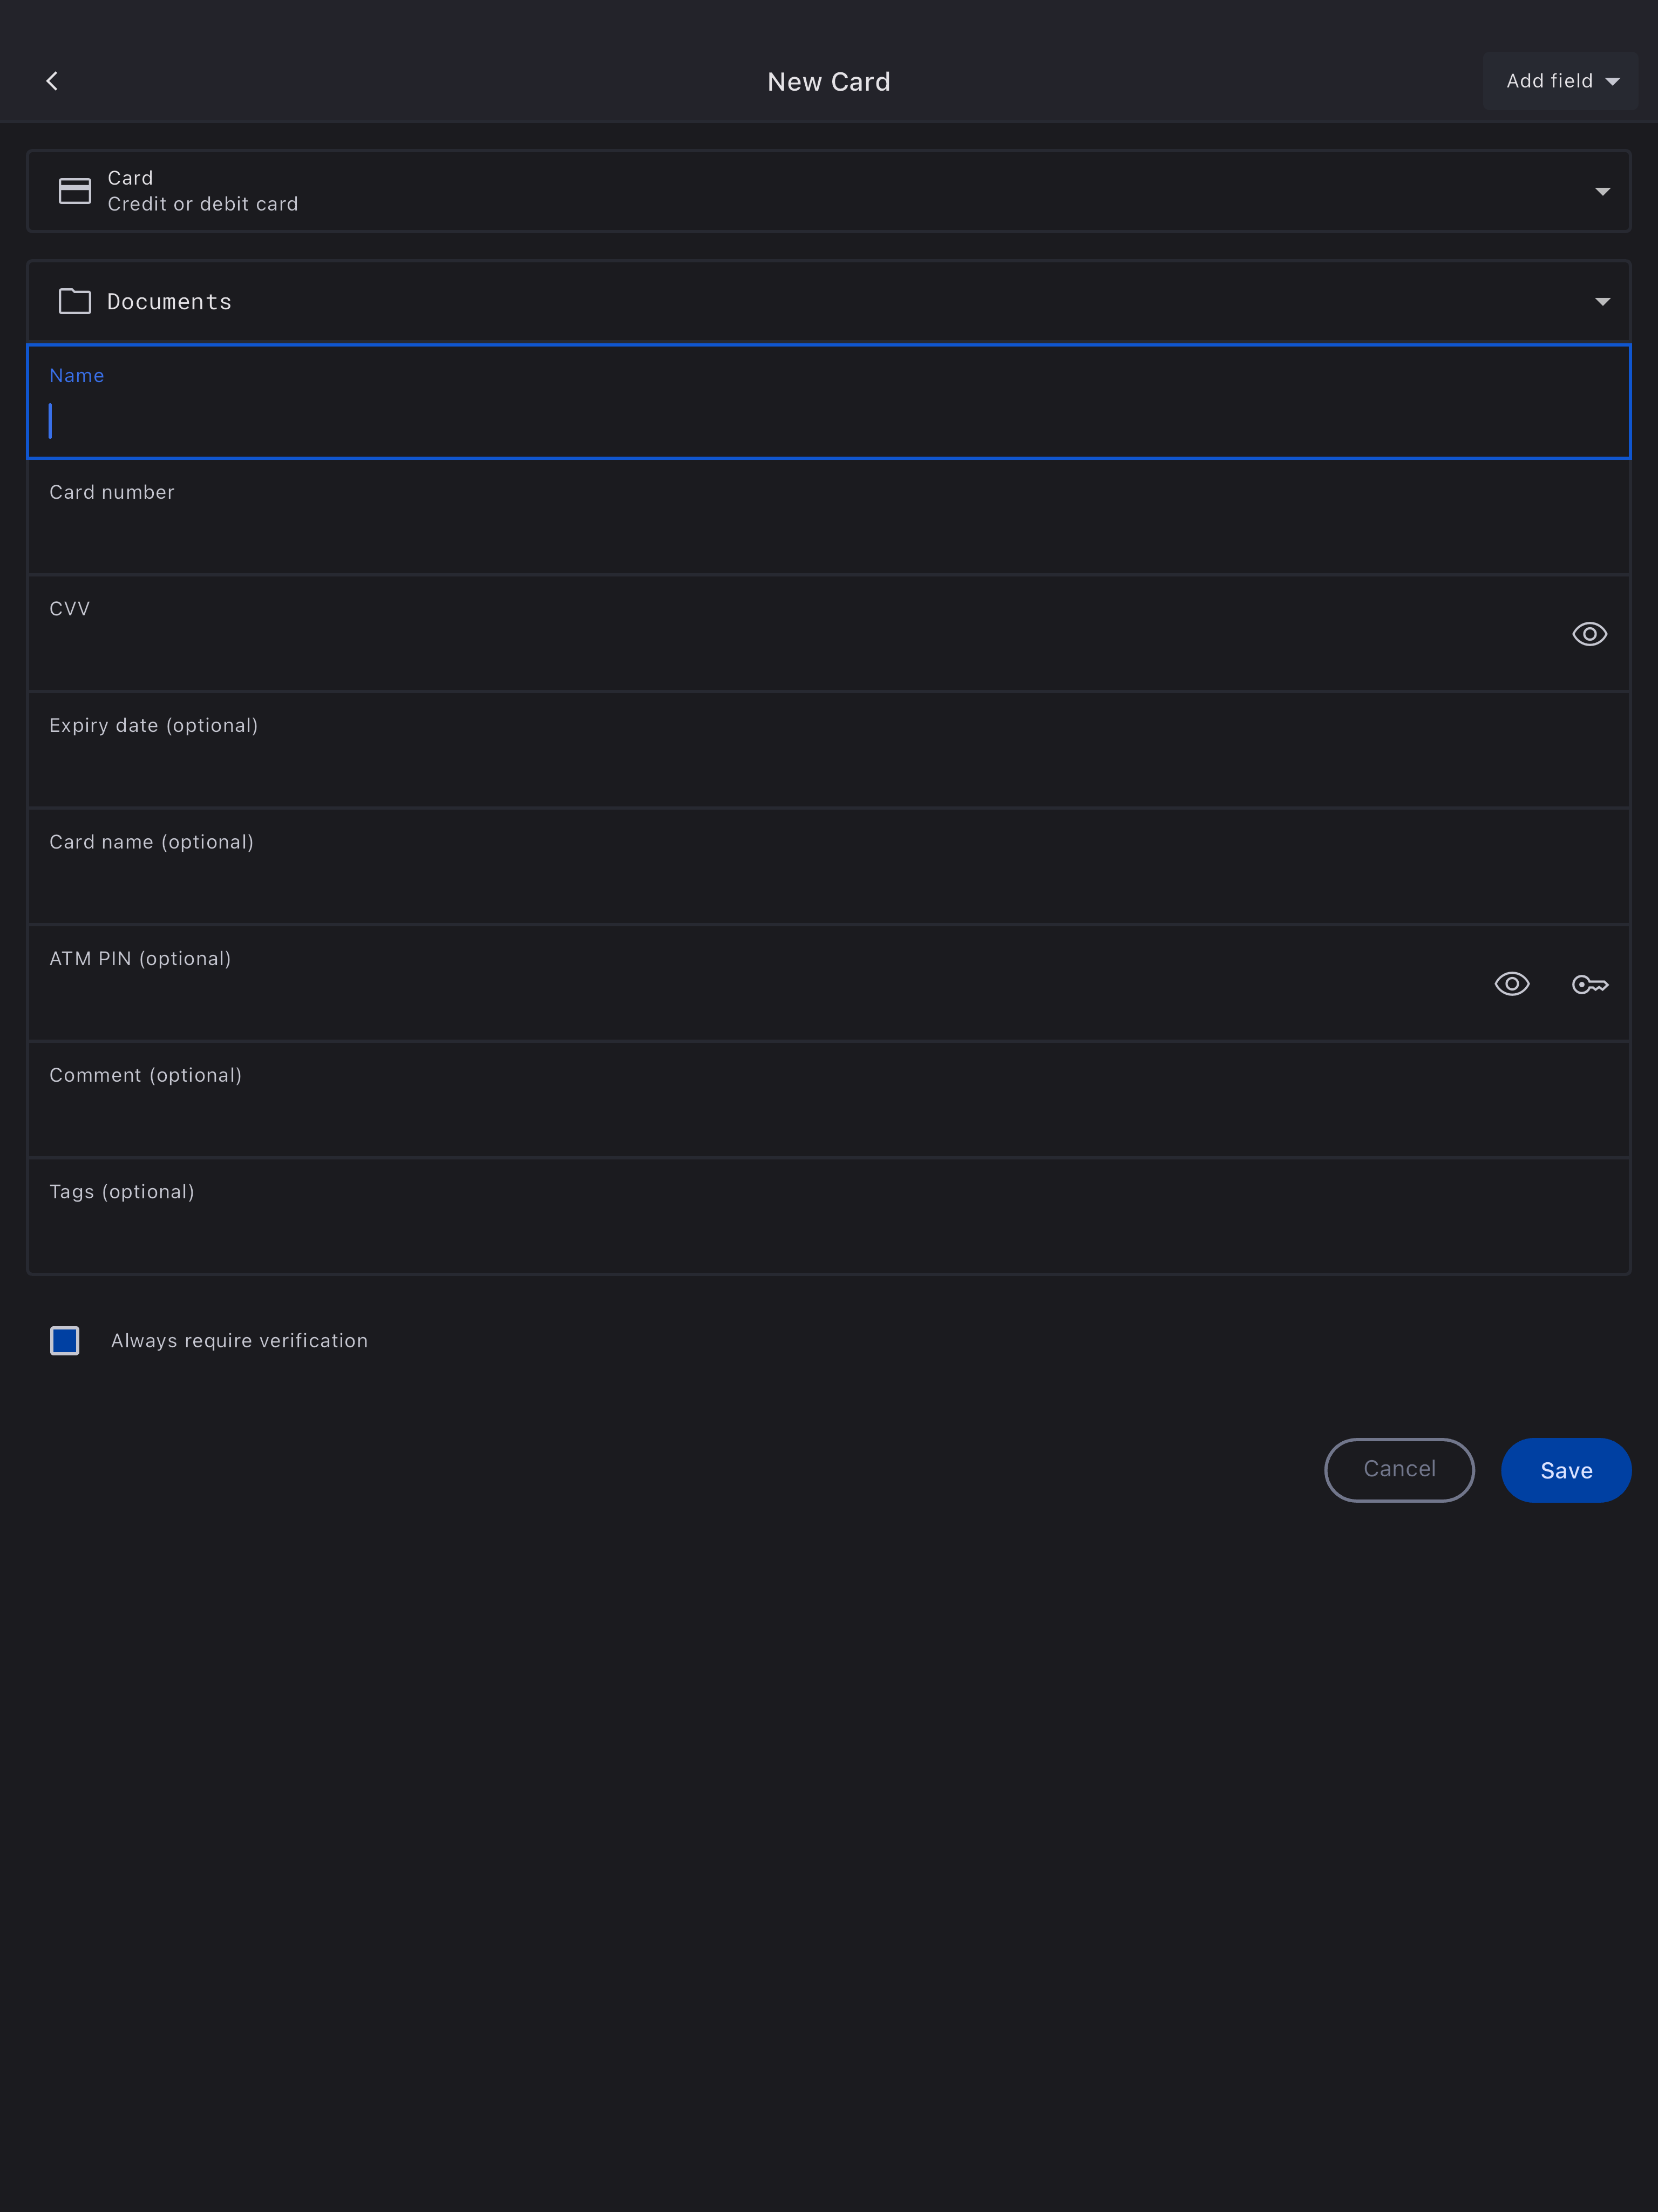Screen dimensions: 1658x2212
Task: Click the ATM PIN key generator icon
Action: [1589, 984]
